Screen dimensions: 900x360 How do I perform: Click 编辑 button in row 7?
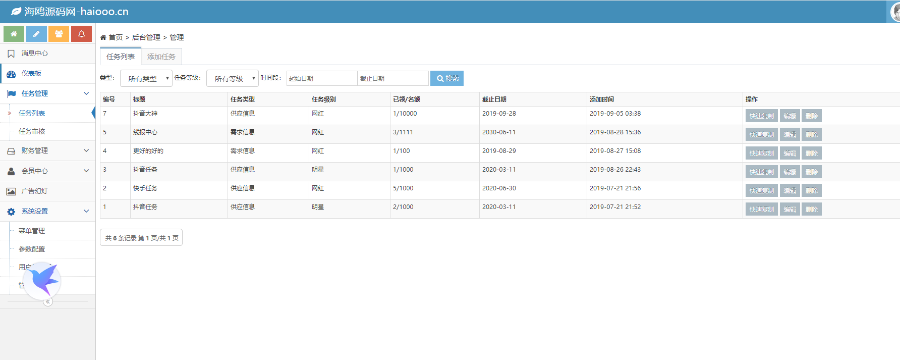point(790,115)
